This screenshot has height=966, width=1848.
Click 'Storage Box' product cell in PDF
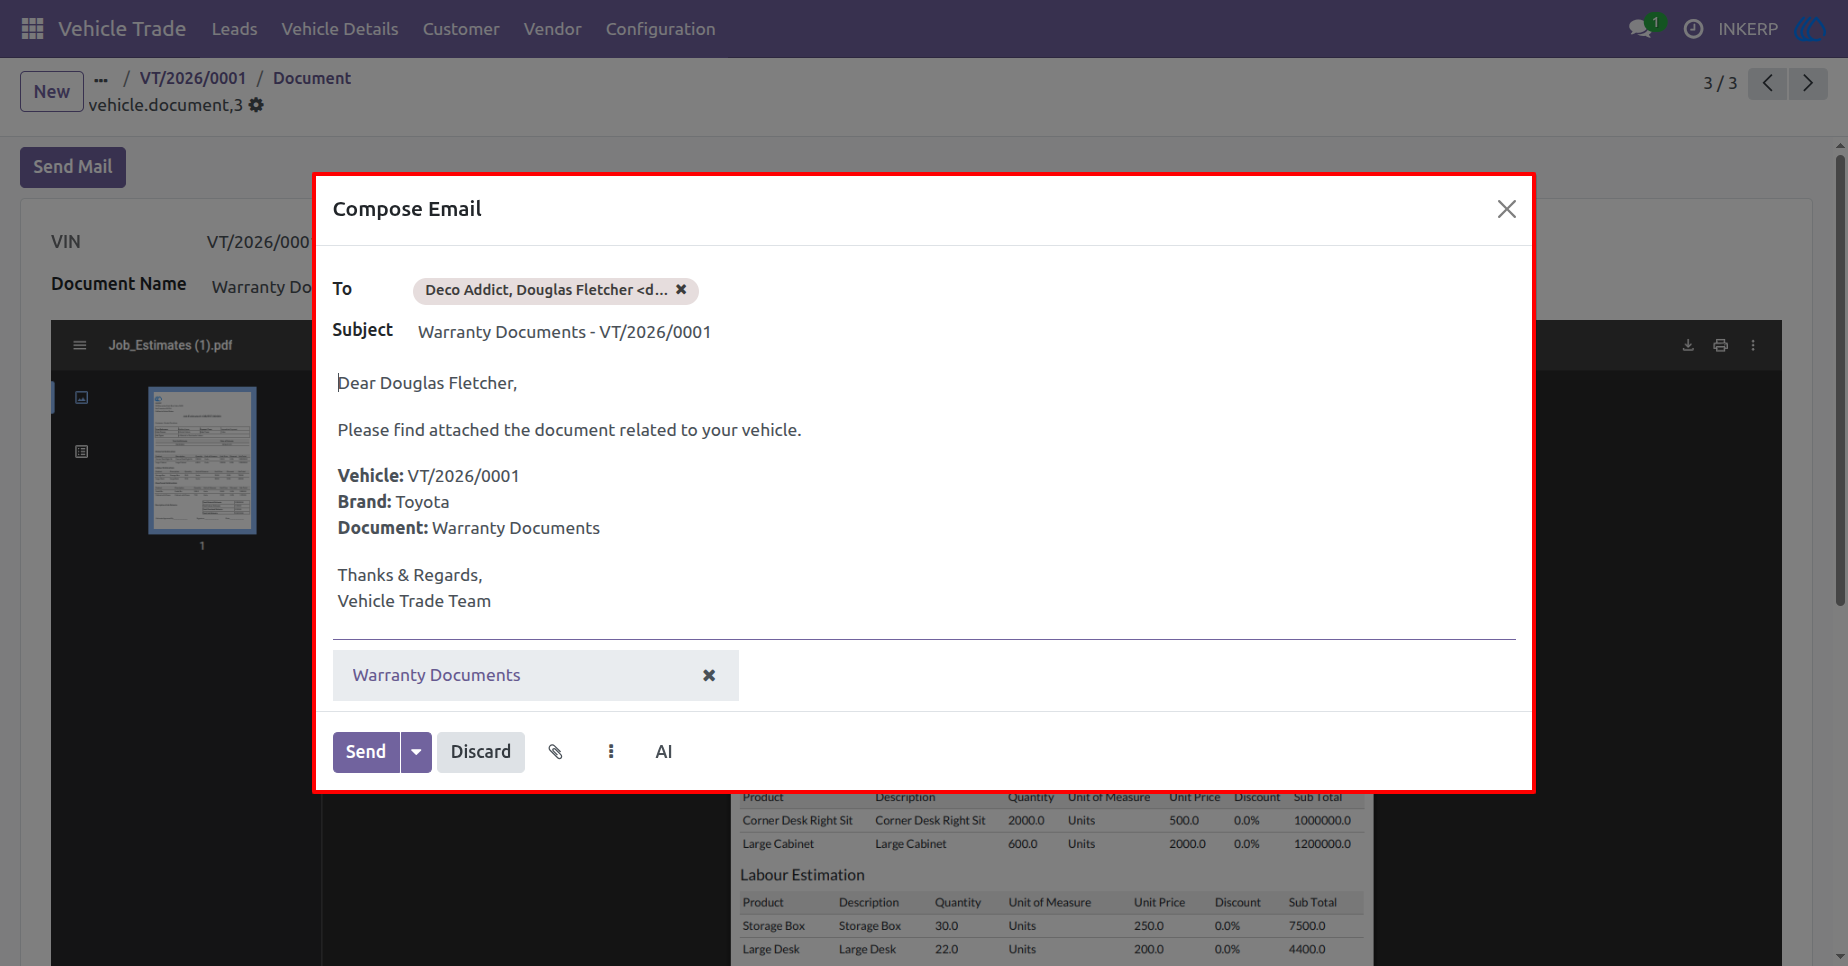(773, 926)
